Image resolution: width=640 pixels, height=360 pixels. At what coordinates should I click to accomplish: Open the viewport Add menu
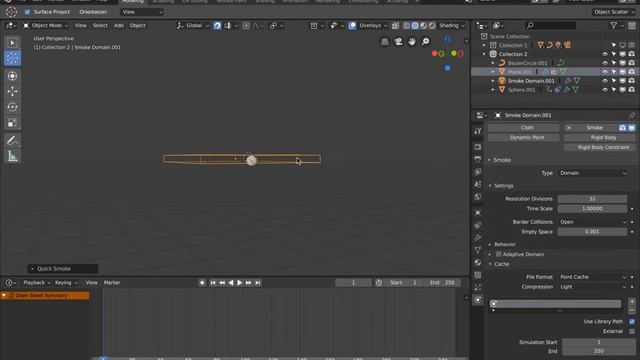pos(118,26)
